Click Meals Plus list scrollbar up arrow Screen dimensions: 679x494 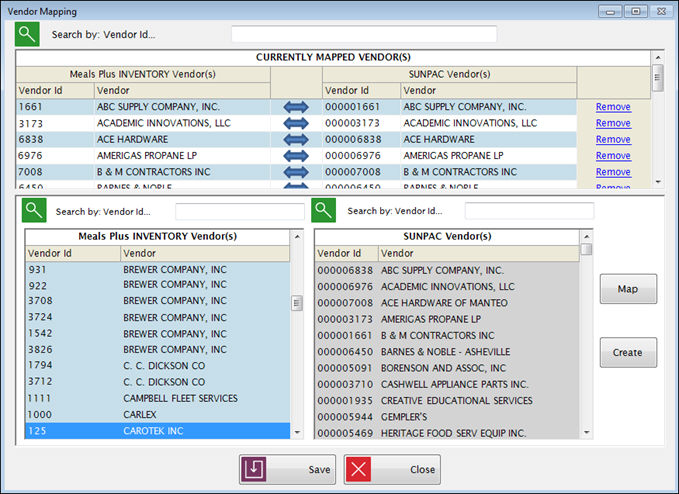297,236
